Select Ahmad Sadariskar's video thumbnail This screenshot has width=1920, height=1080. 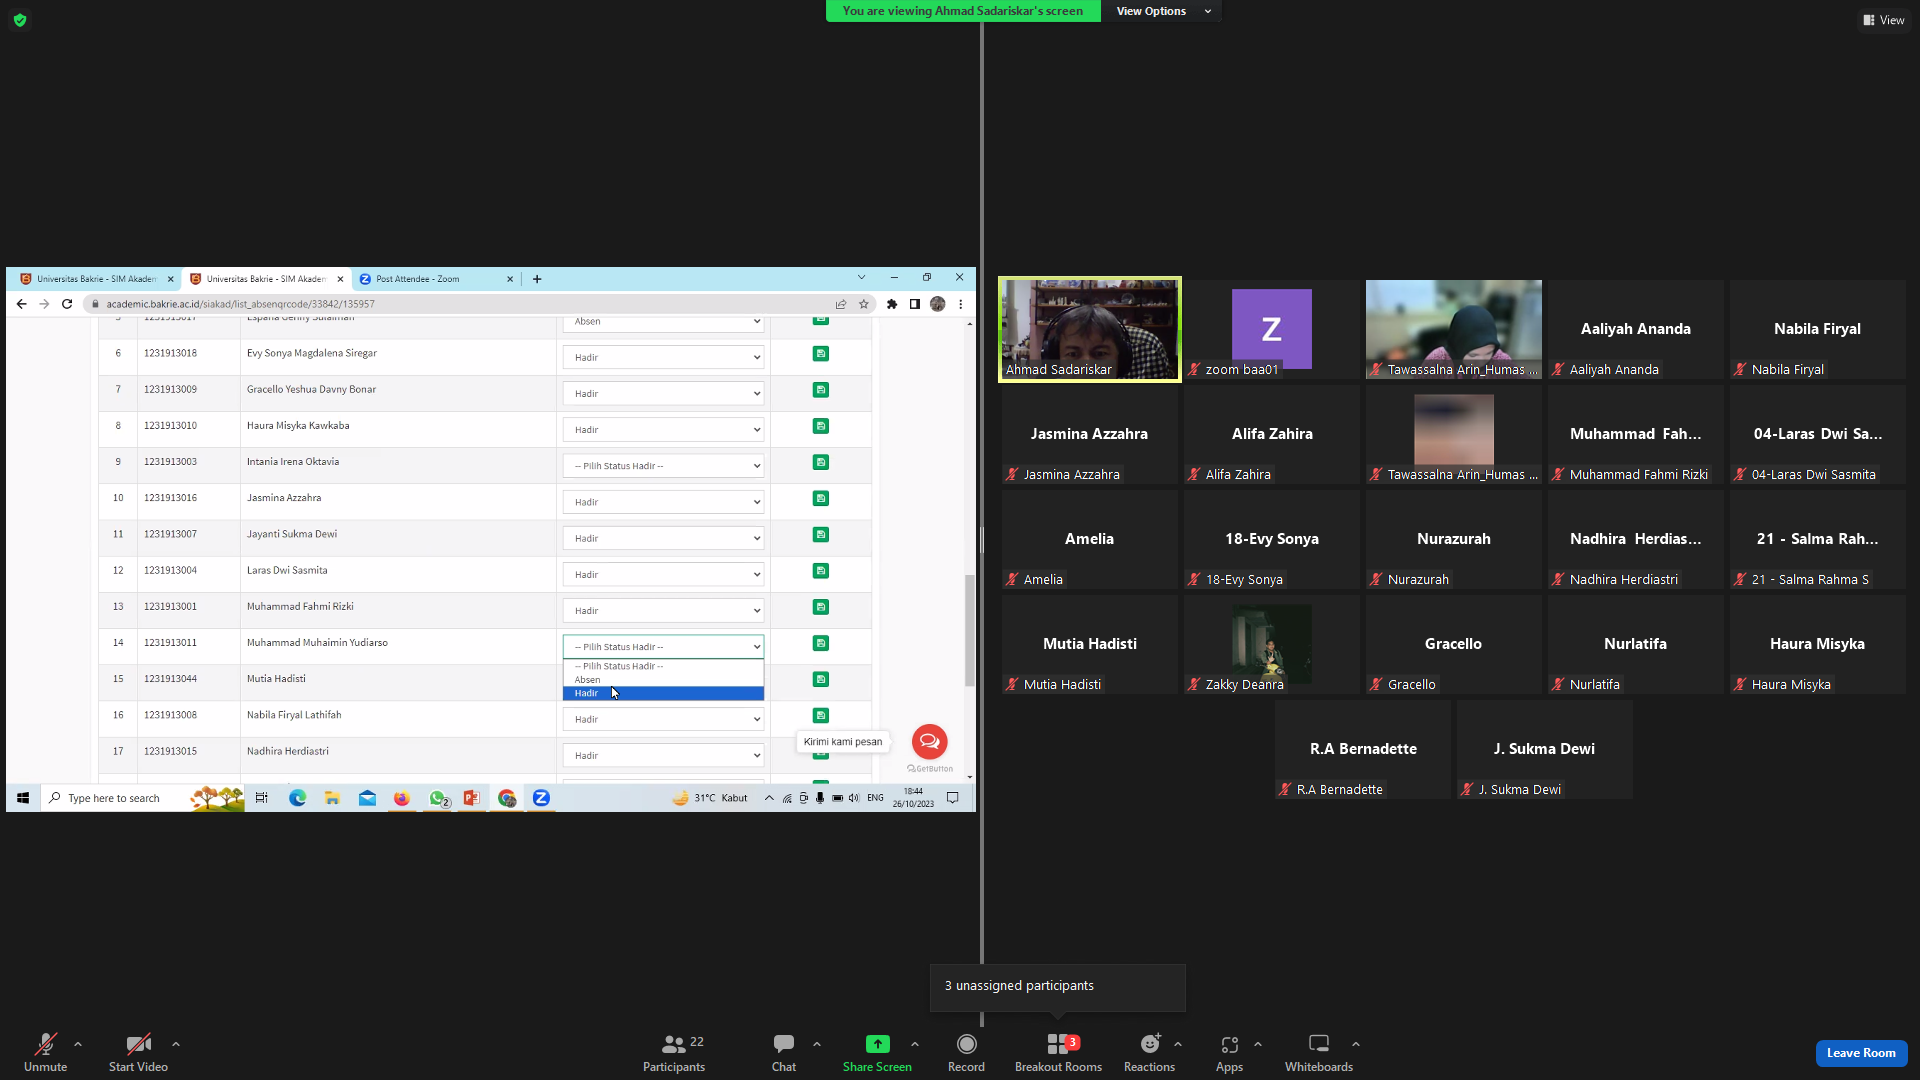tap(1090, 329)
